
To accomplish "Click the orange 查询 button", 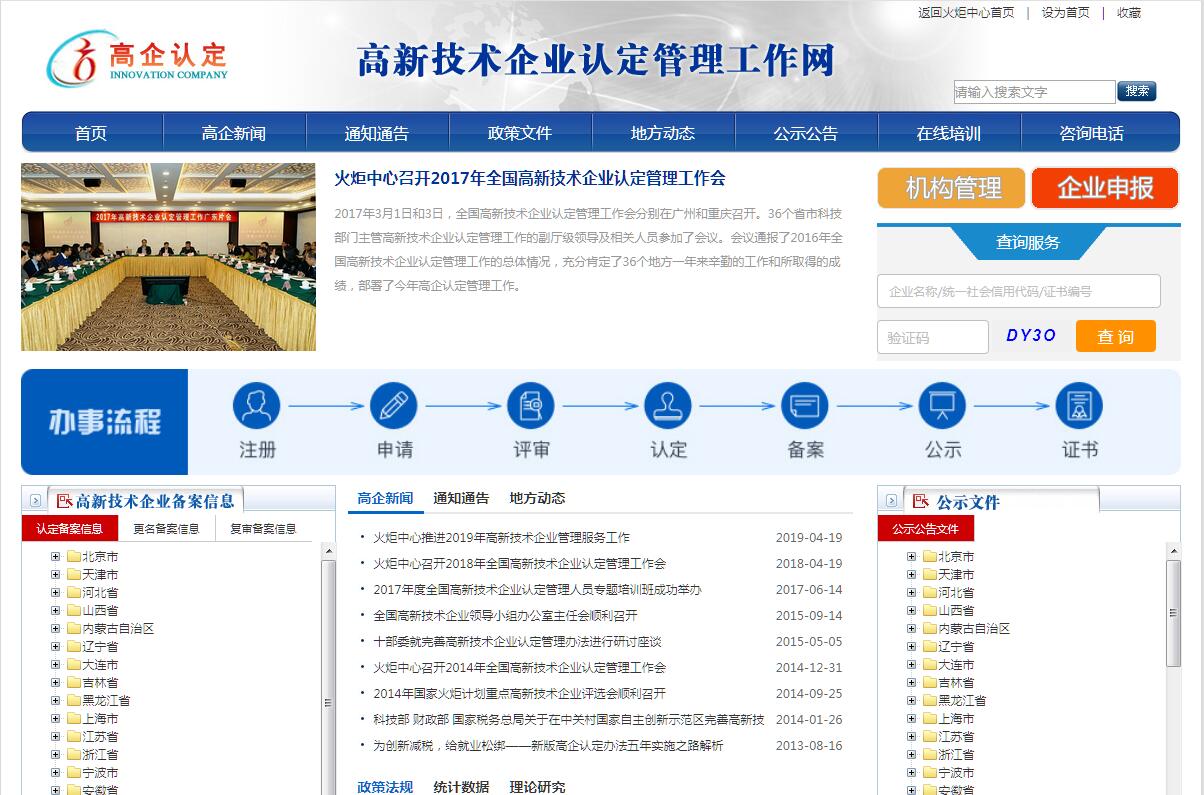I will coord(1115,337).
